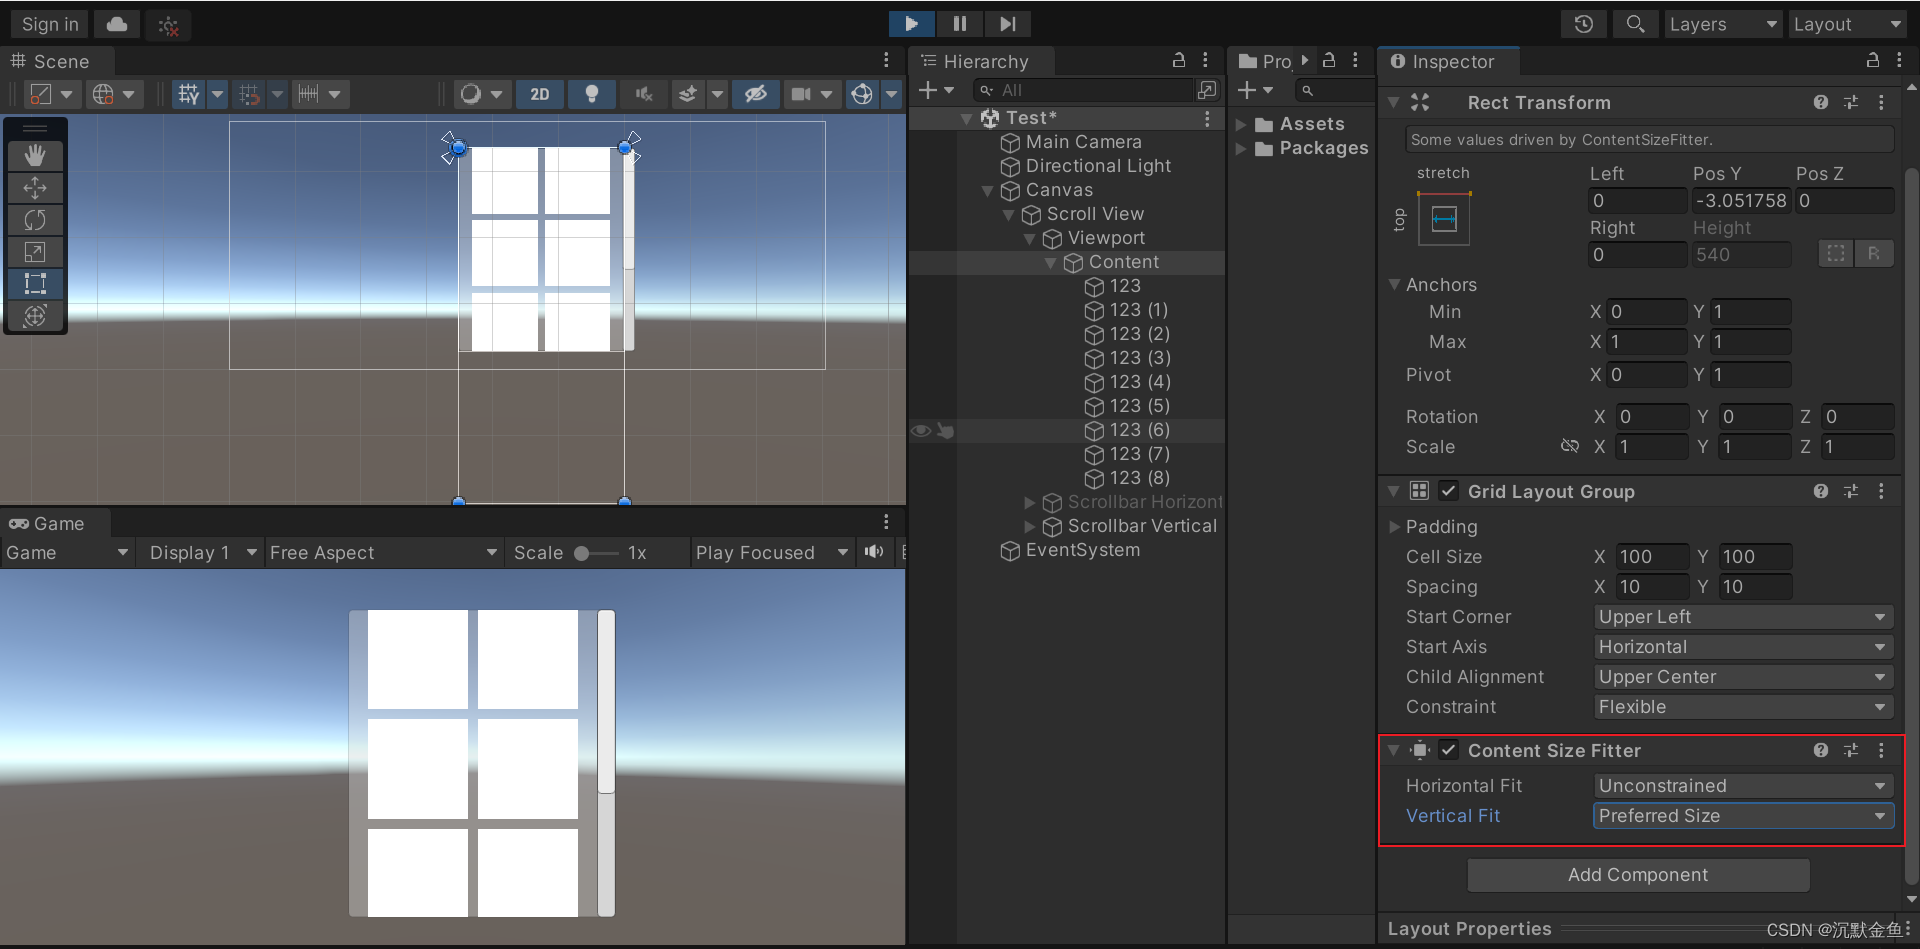Open Grid Layout Group help icon
Image resolution: width=1920 pixels, height=949 pixels.
coord(1821,491)
